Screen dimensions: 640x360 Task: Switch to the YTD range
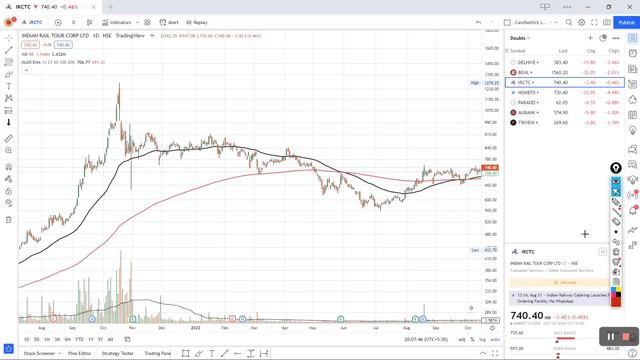(x=79, y=339)
